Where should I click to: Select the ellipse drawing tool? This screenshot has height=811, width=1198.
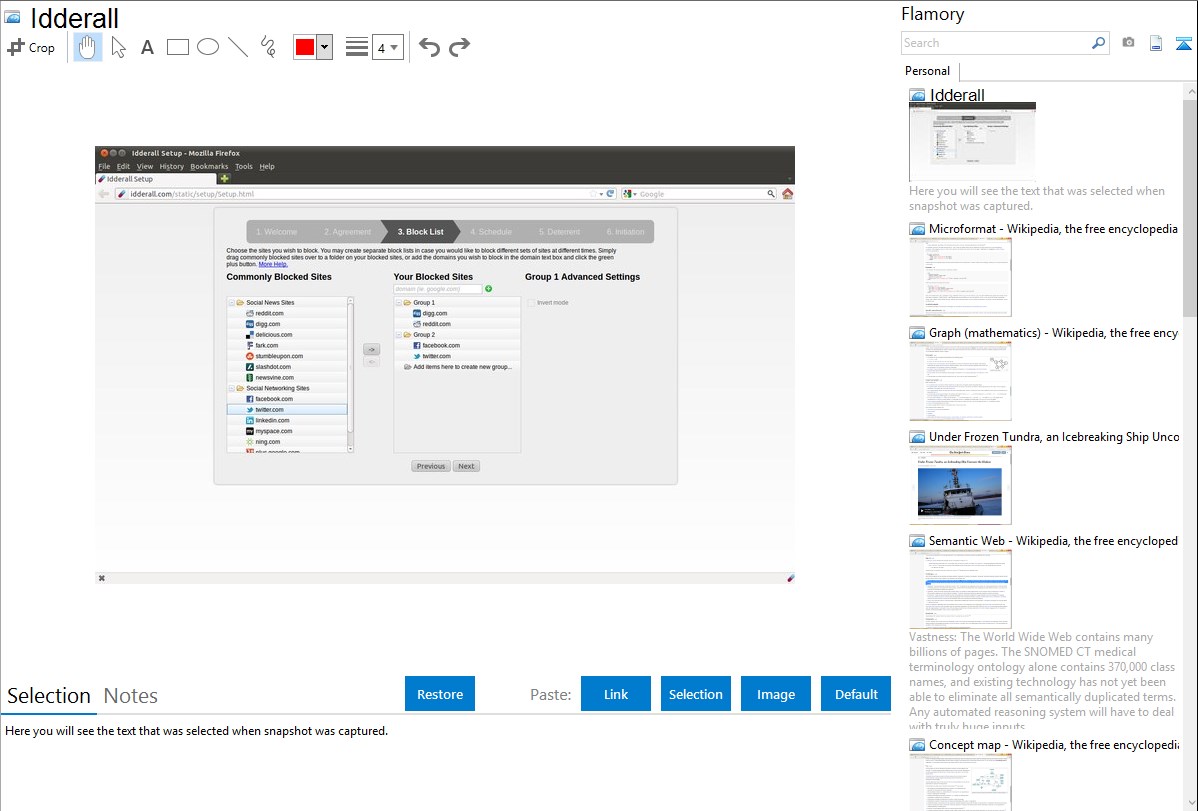[208, 47]
